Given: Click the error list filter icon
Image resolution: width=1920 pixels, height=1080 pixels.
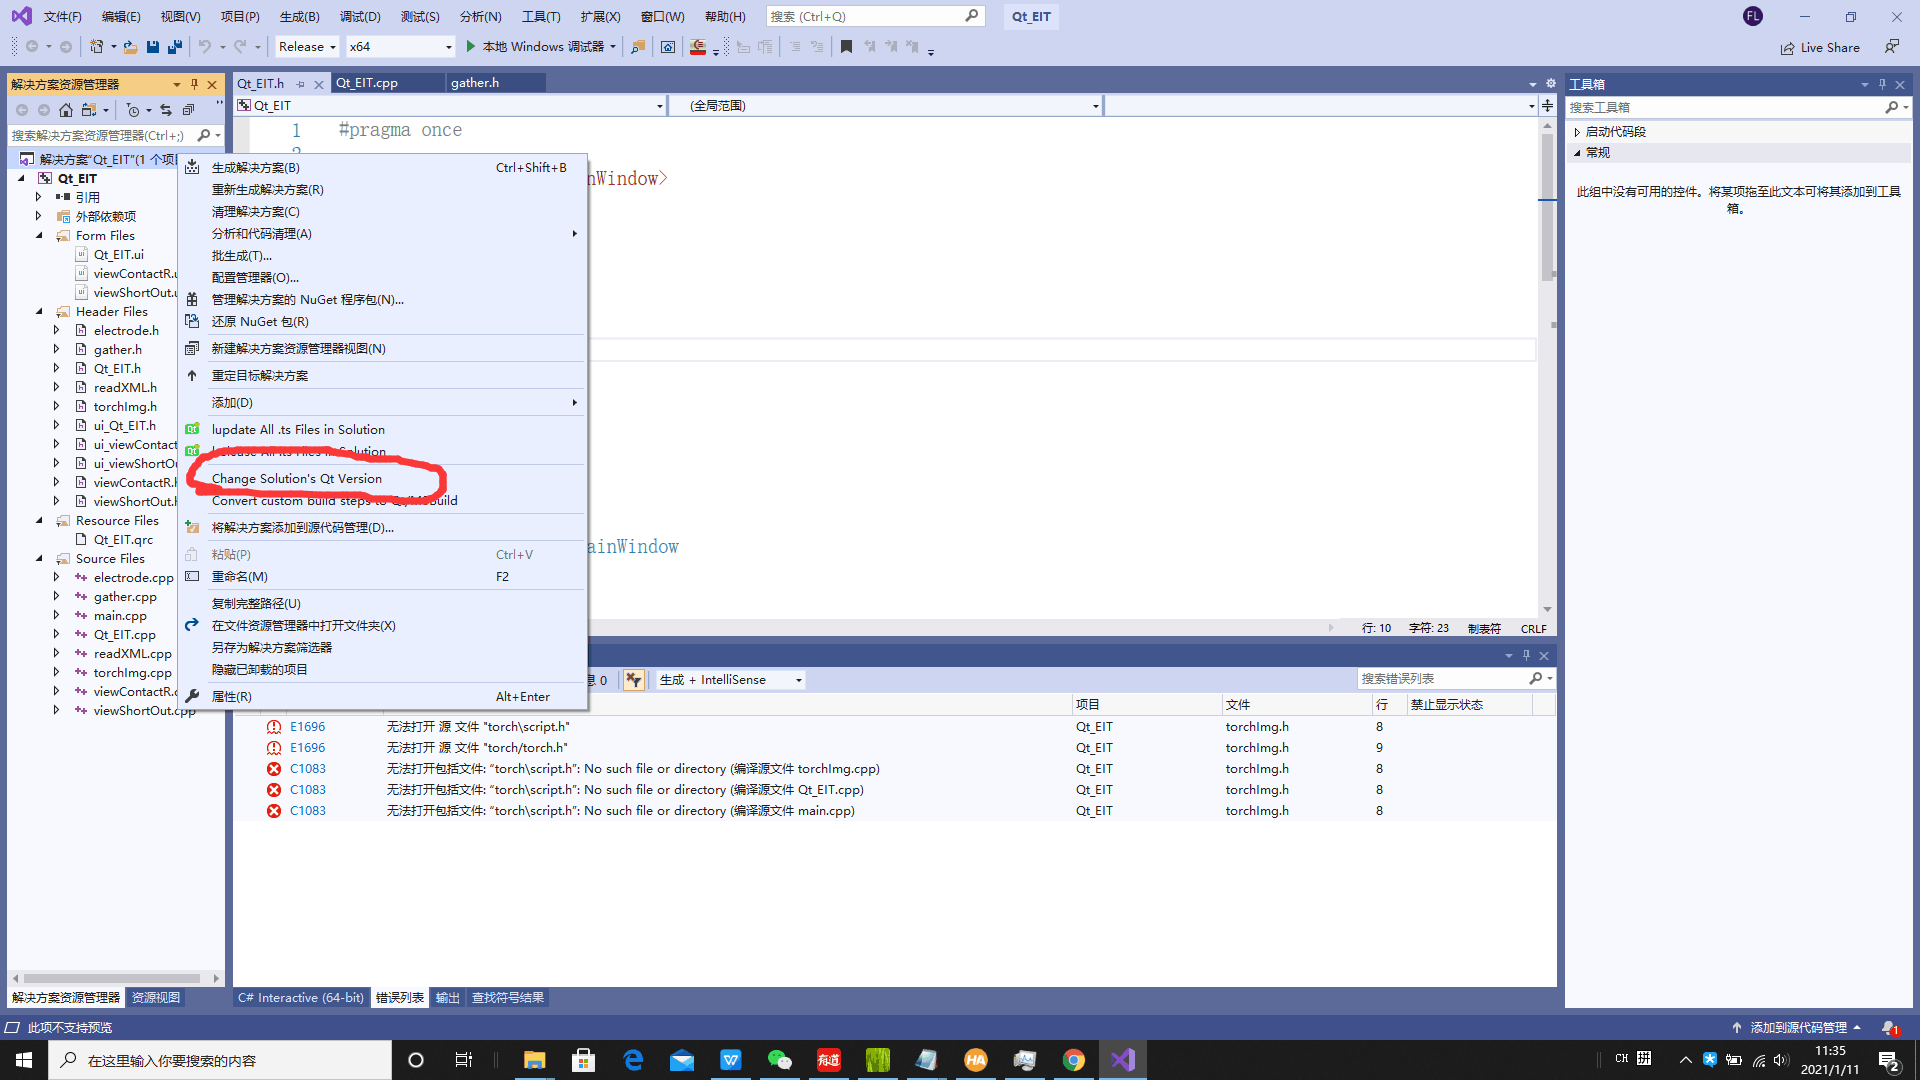Looking at the screenshot, I should pos(633,680).
